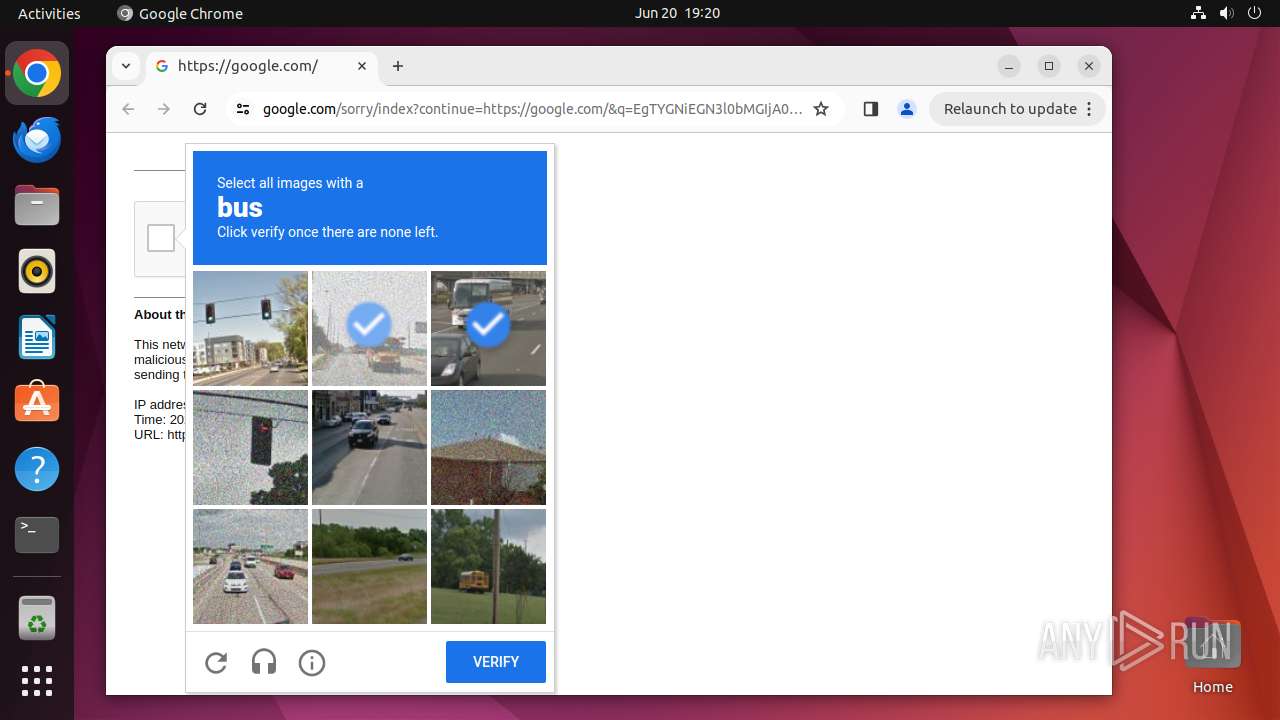Minimize the Chrome window
The height and width of the screenshot is (720, 1280).
point(1009,66)
